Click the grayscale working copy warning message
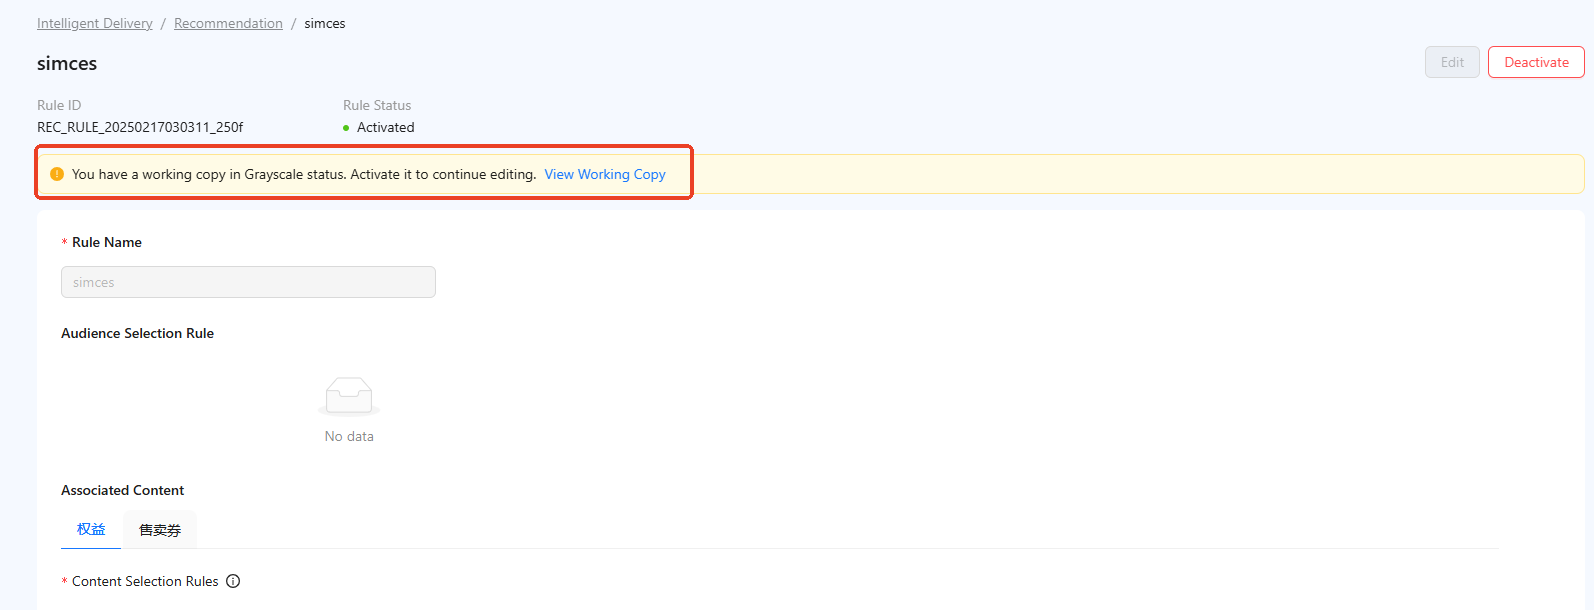 click(x=304, y=174)
